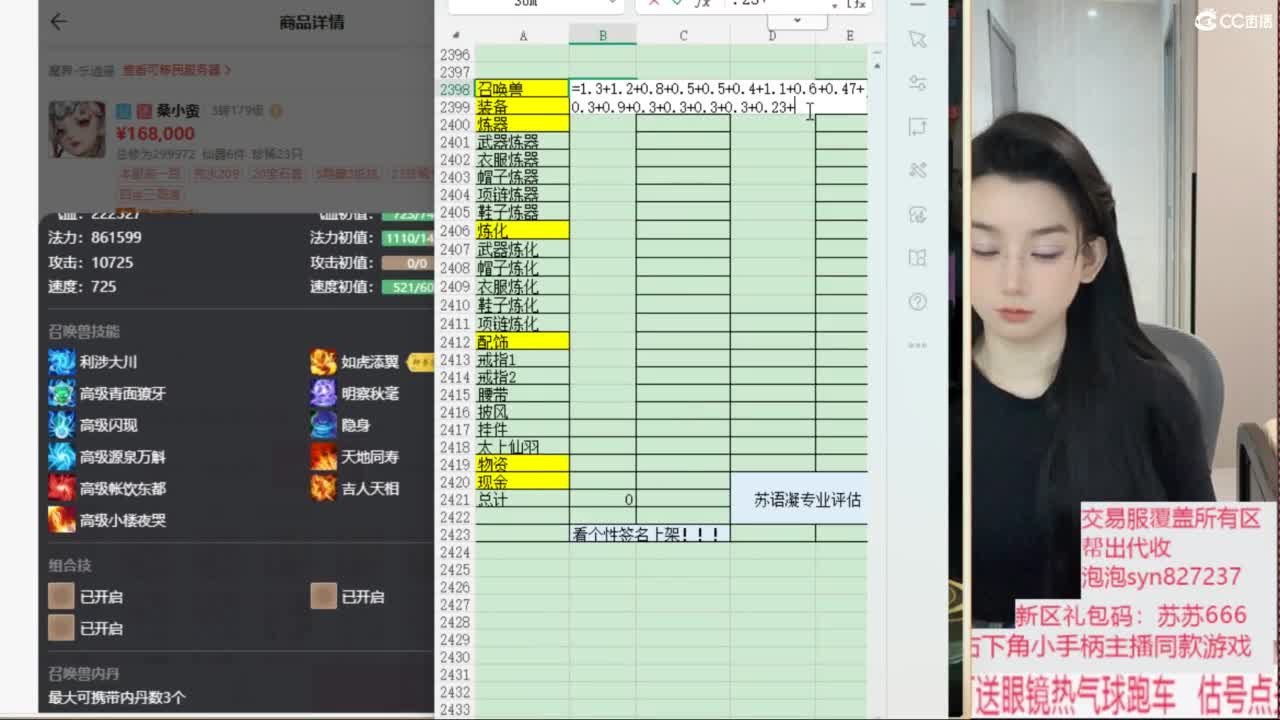Click the 高级源泉万斛 skill icon

click(x=62, y=457)
